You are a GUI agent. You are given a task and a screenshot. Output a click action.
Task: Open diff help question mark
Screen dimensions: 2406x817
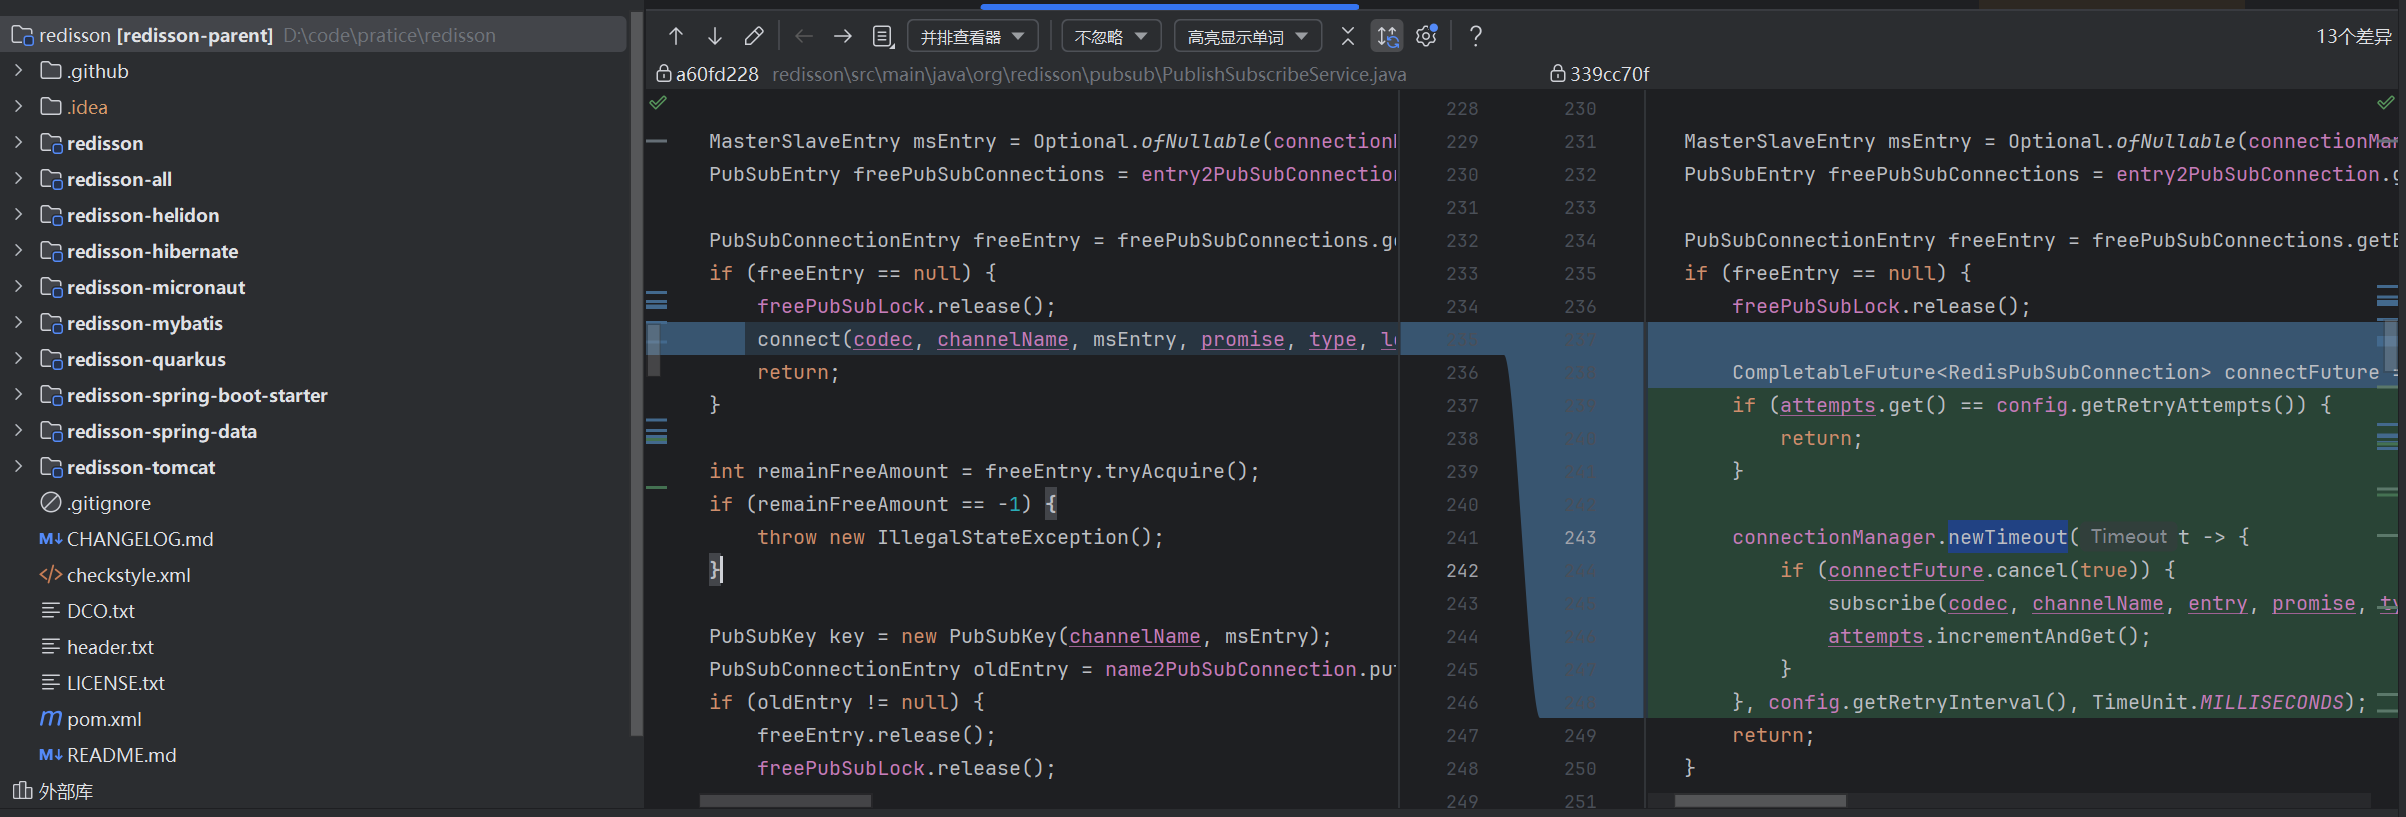pos(1475,36)
